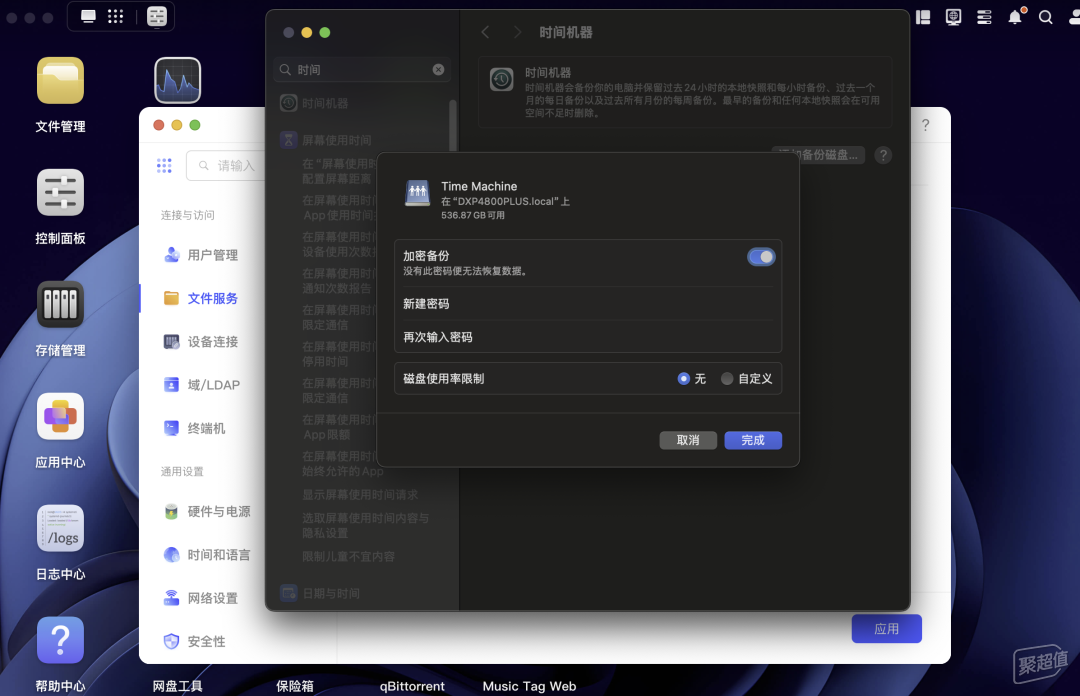Click the Time Machine network disk icon
Image resolution: width=1080 pixels, height=696 pixels.
pos(417,194)
